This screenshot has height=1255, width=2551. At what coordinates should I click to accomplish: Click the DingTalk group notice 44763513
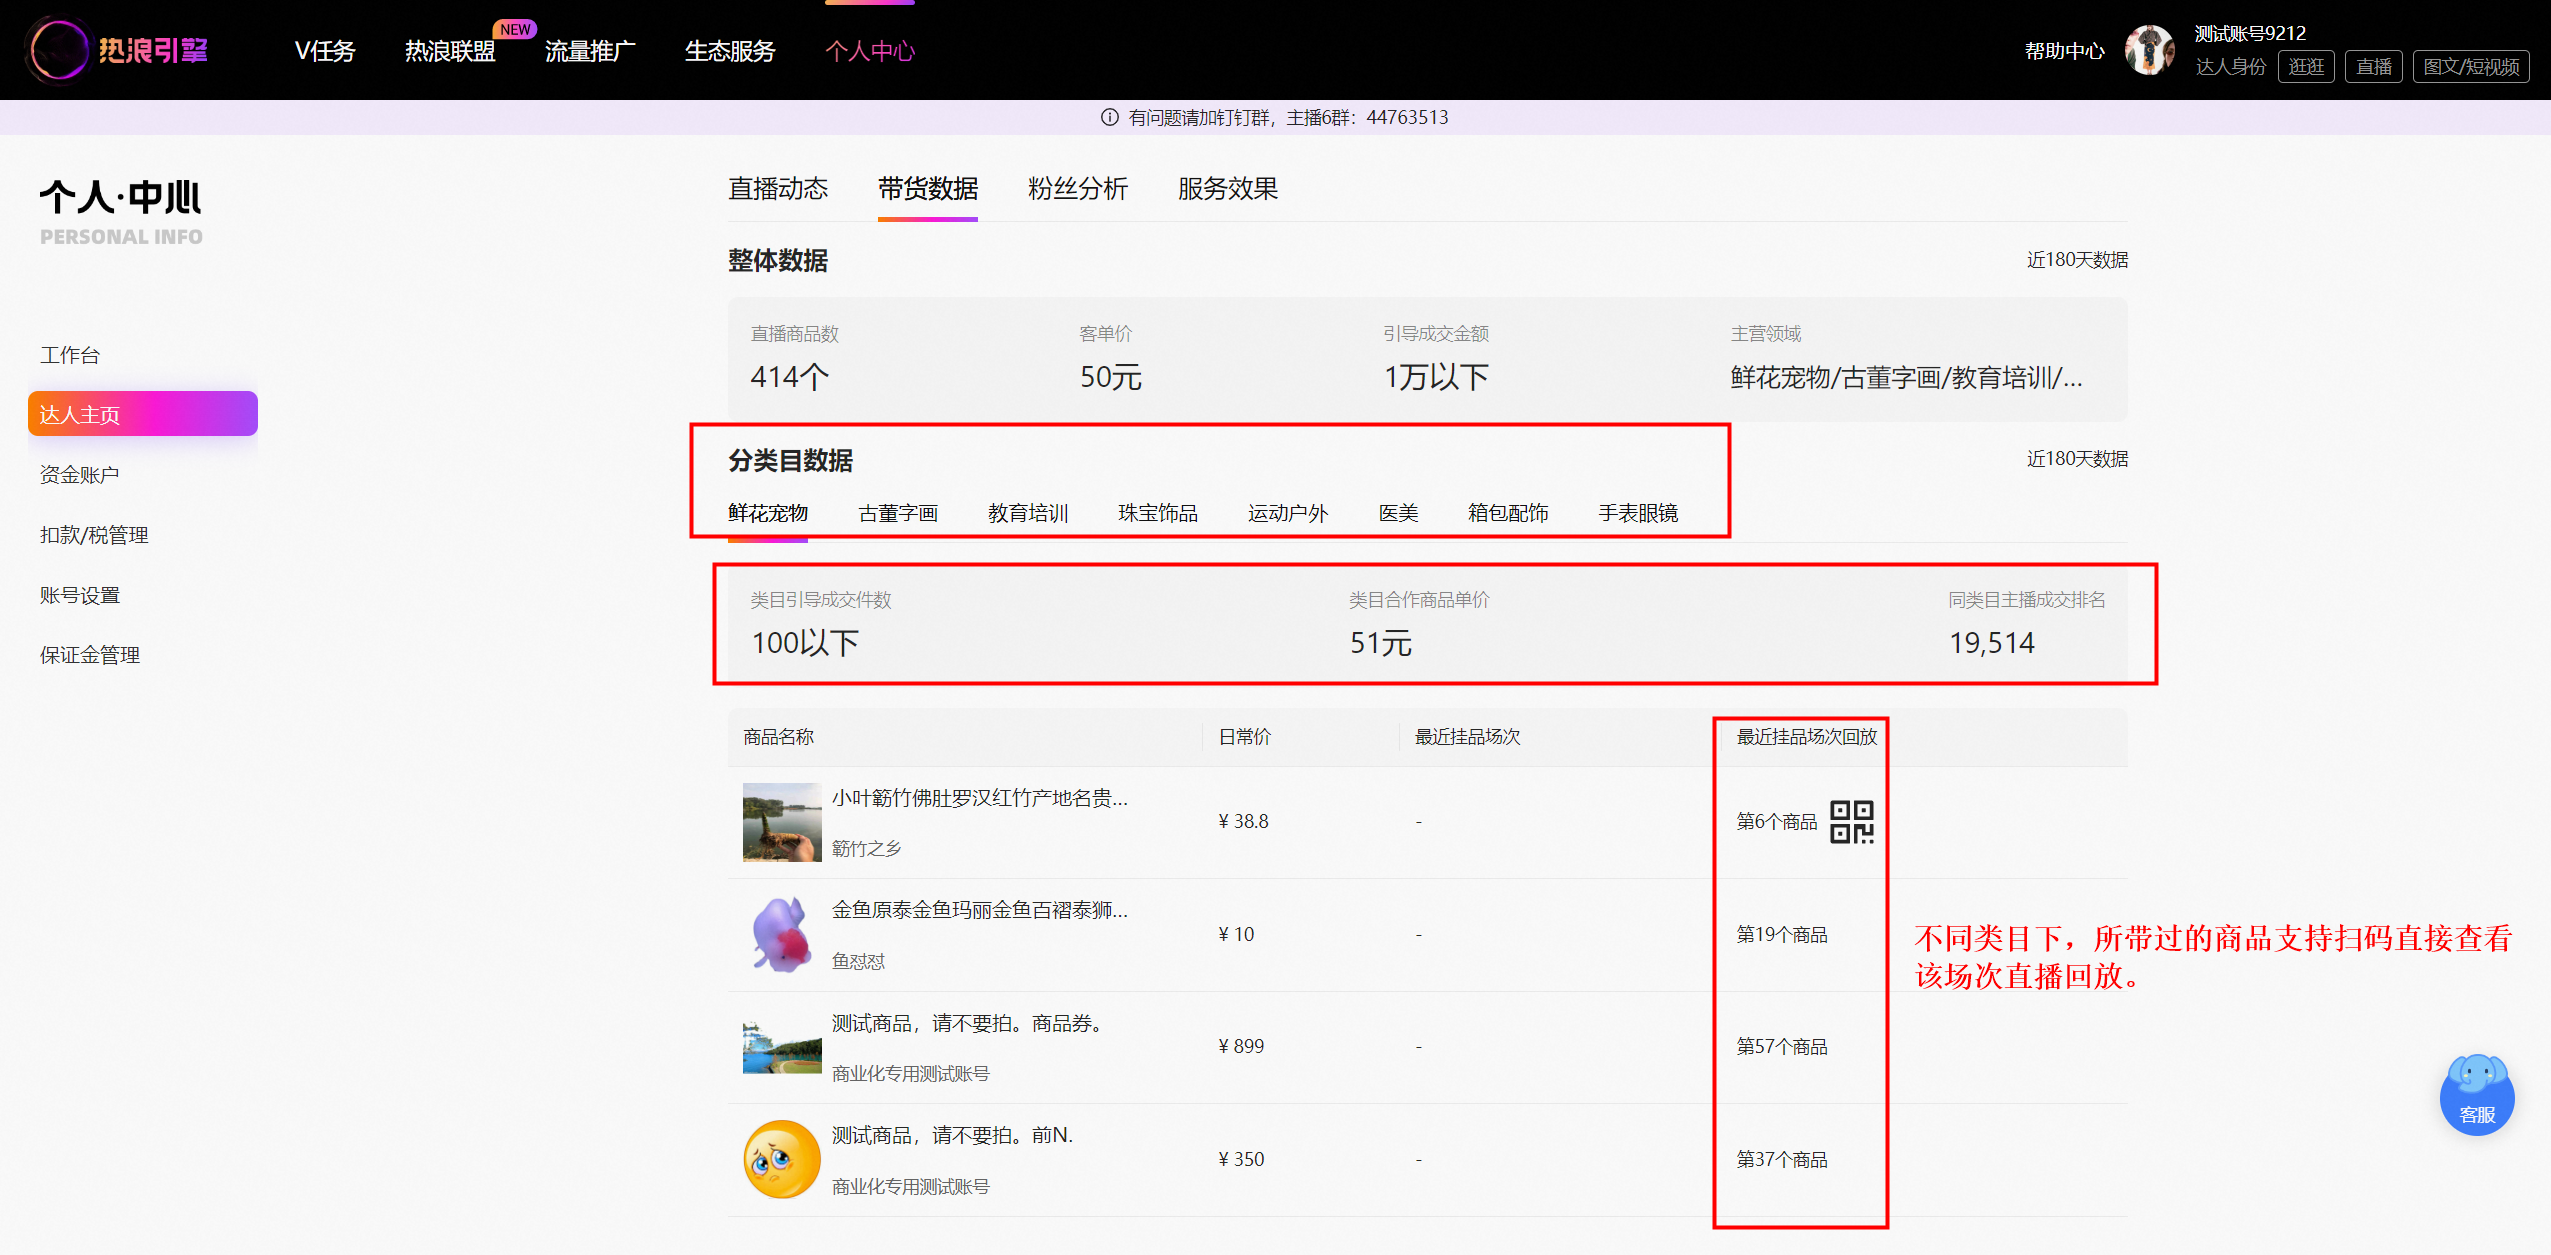pyautogui.click(x=1288, y=117)
